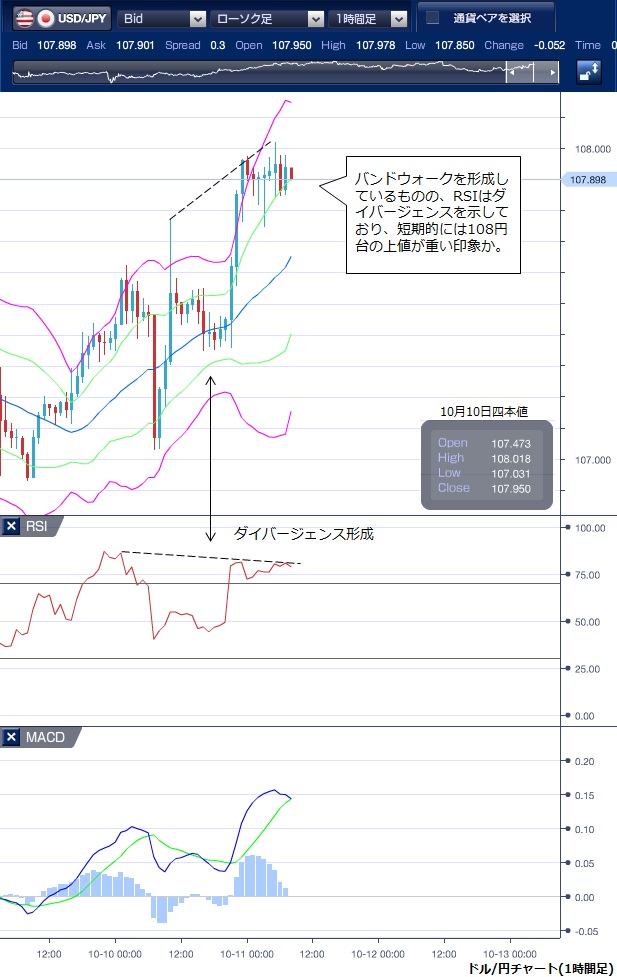Tick the 通貨ペアを選択 checkbox

click(433, 18)
